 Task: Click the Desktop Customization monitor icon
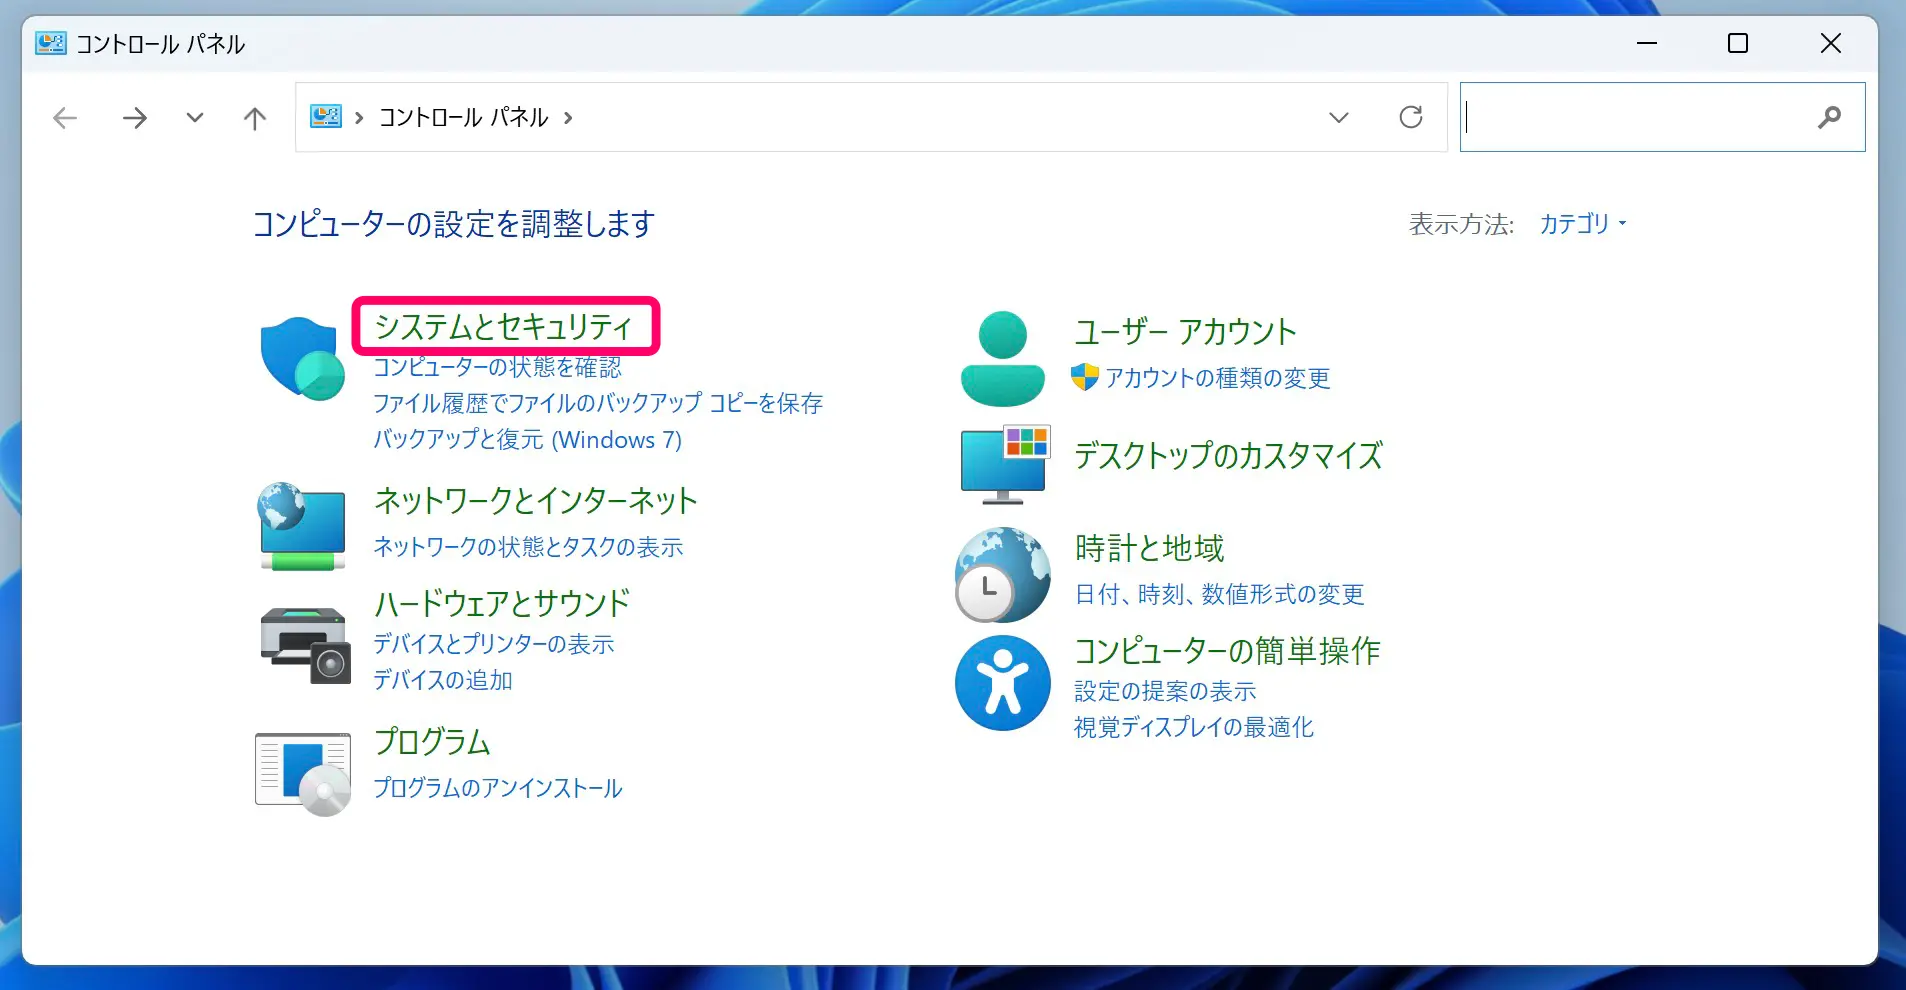[1004, 464]
